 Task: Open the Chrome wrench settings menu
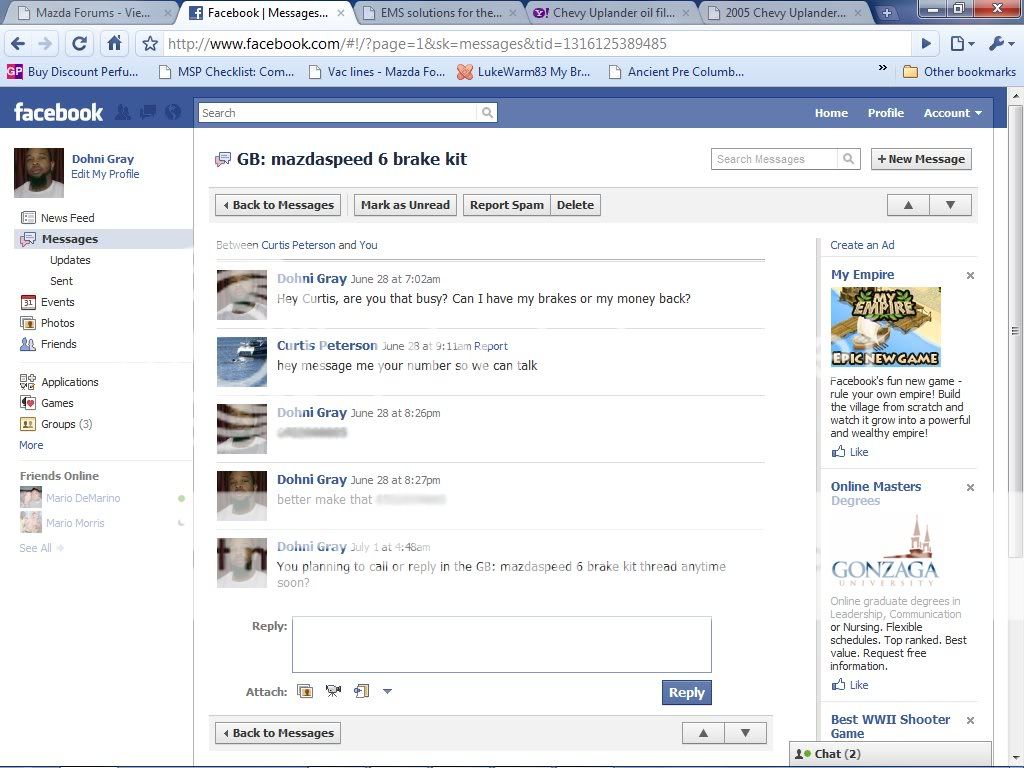coord(1000,44)
